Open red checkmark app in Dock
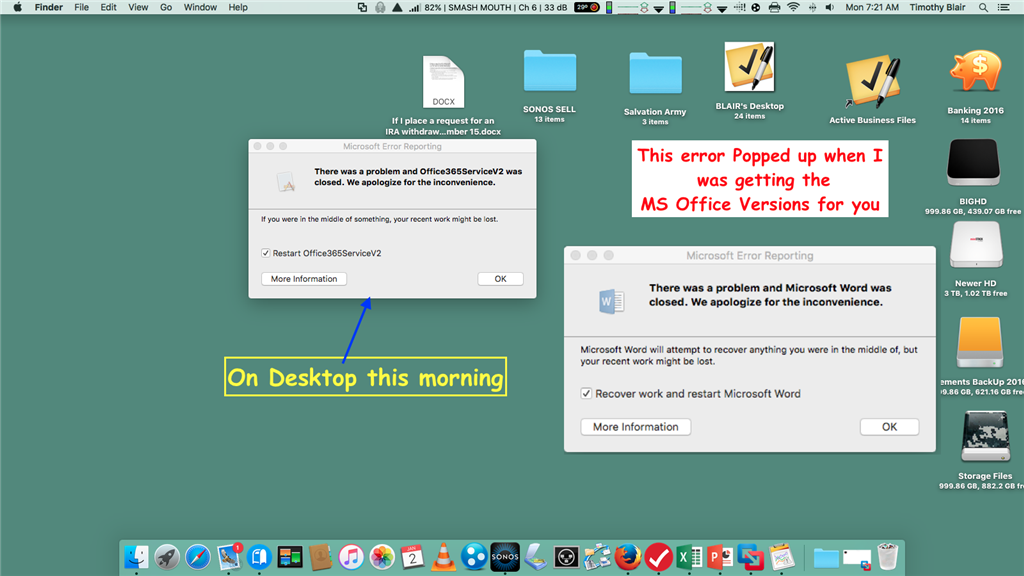 [x=658, y=557]
